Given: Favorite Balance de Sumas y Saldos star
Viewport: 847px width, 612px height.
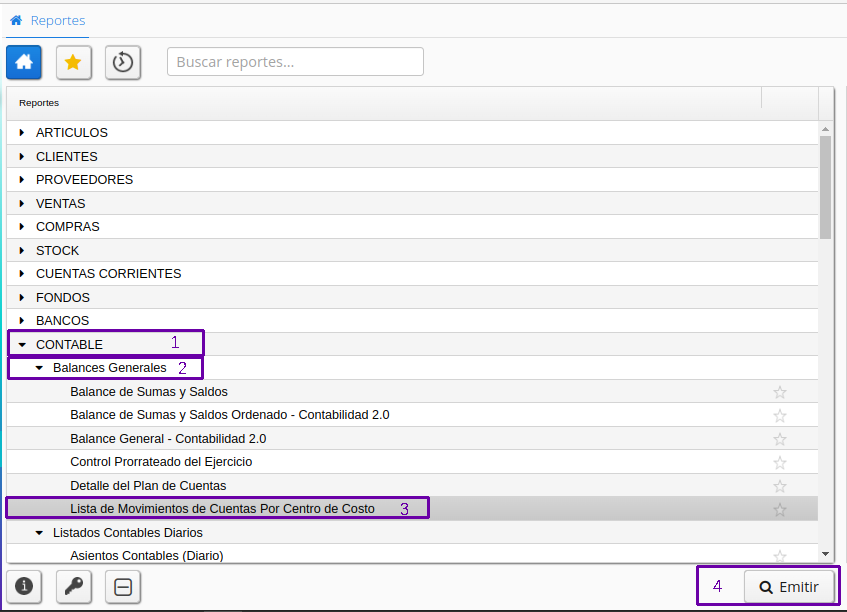Looking at the screenshot, I should click(779, 392).
